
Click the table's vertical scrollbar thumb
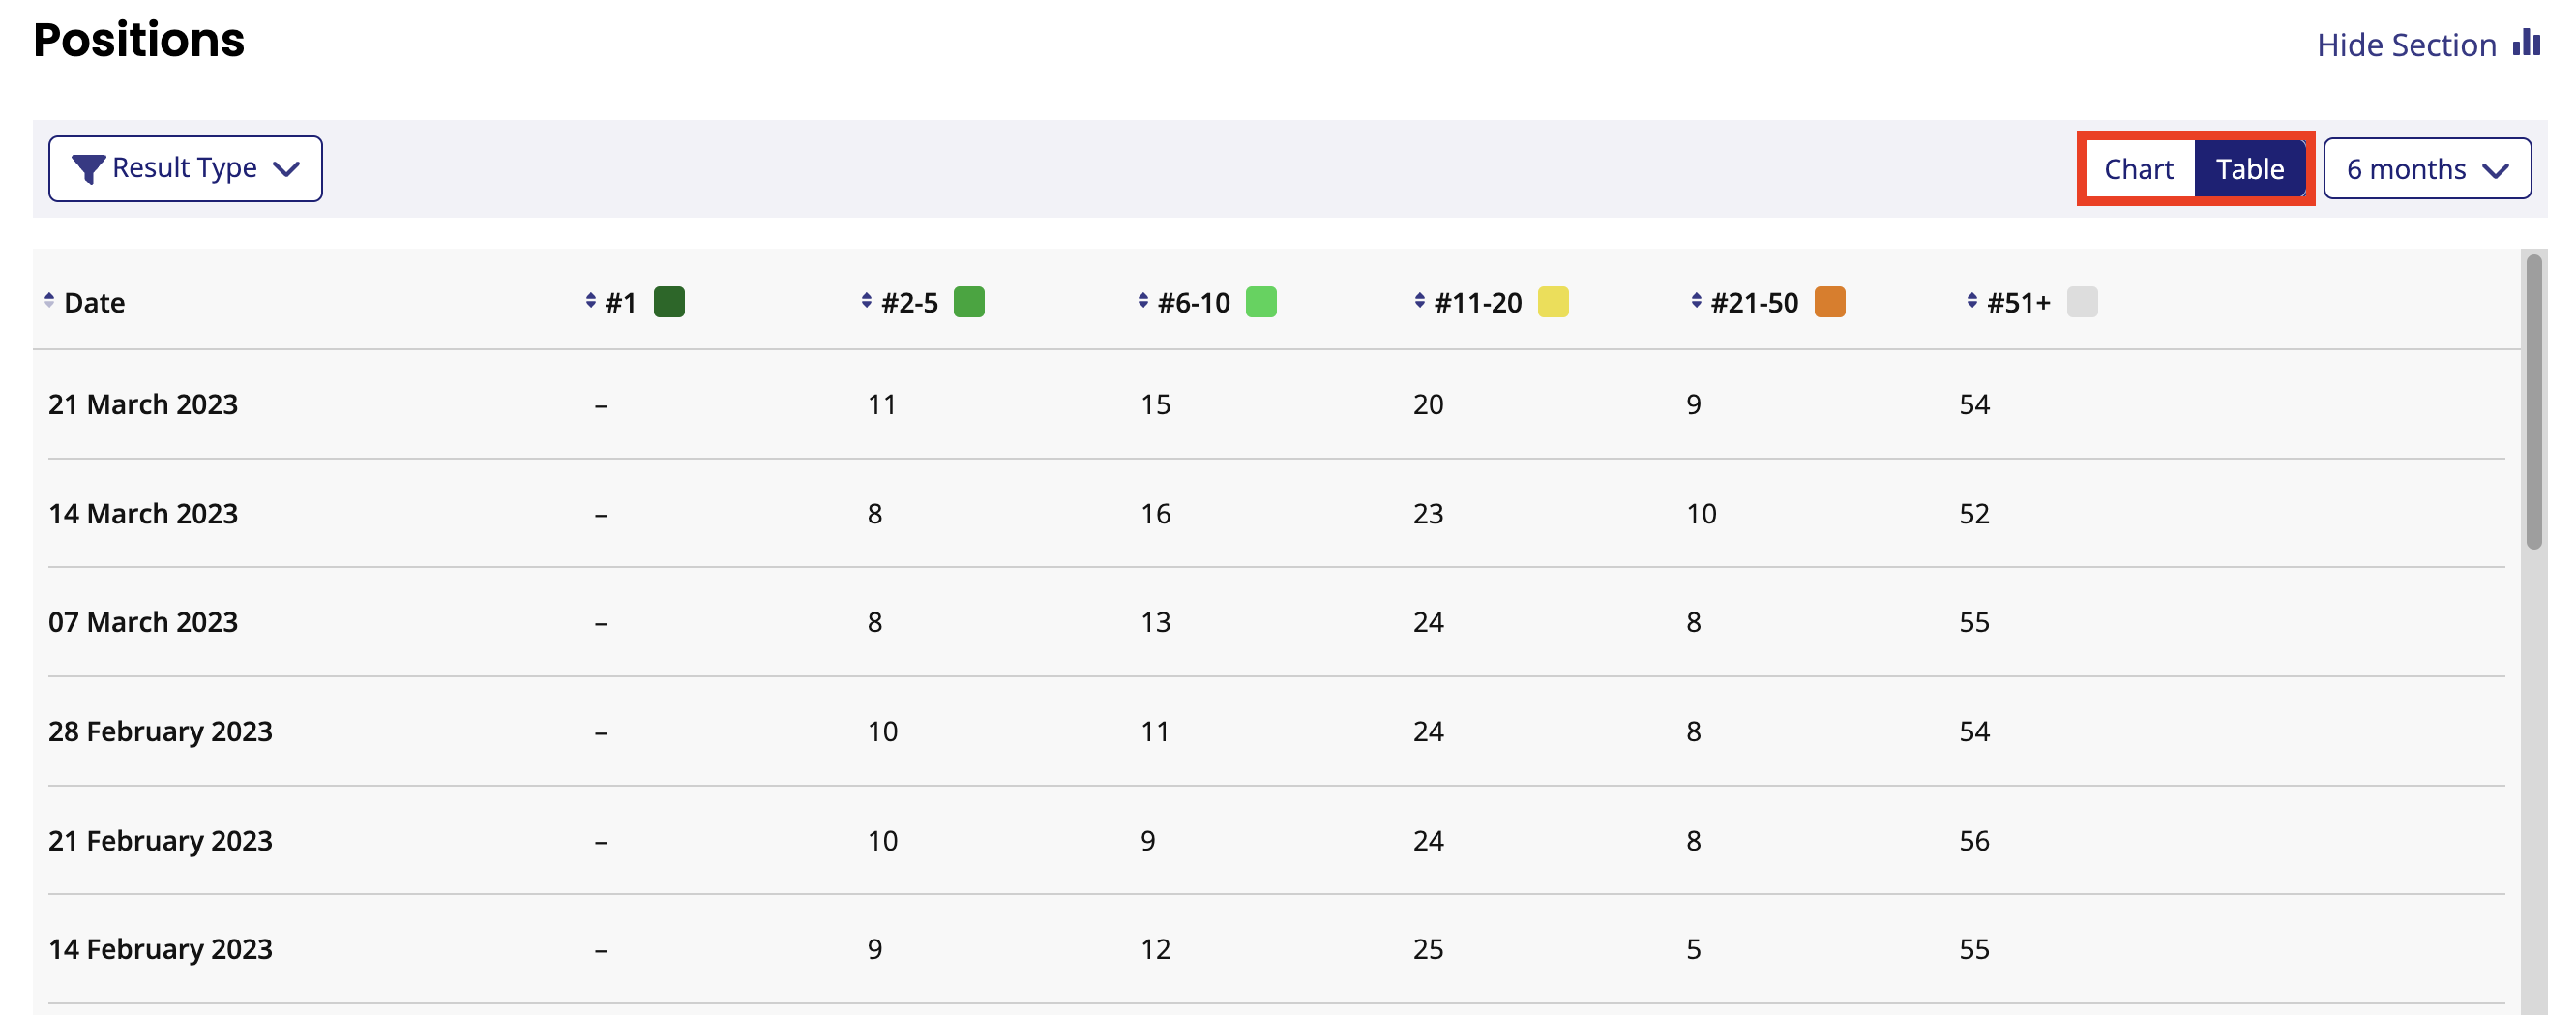coord(2533,400)
